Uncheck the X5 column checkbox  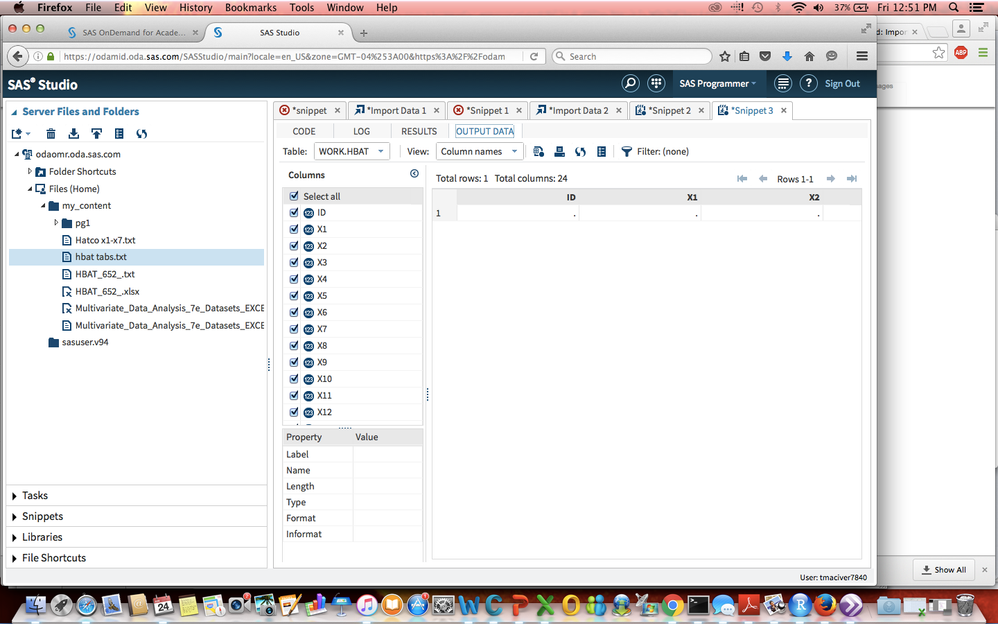pos(294,295)
